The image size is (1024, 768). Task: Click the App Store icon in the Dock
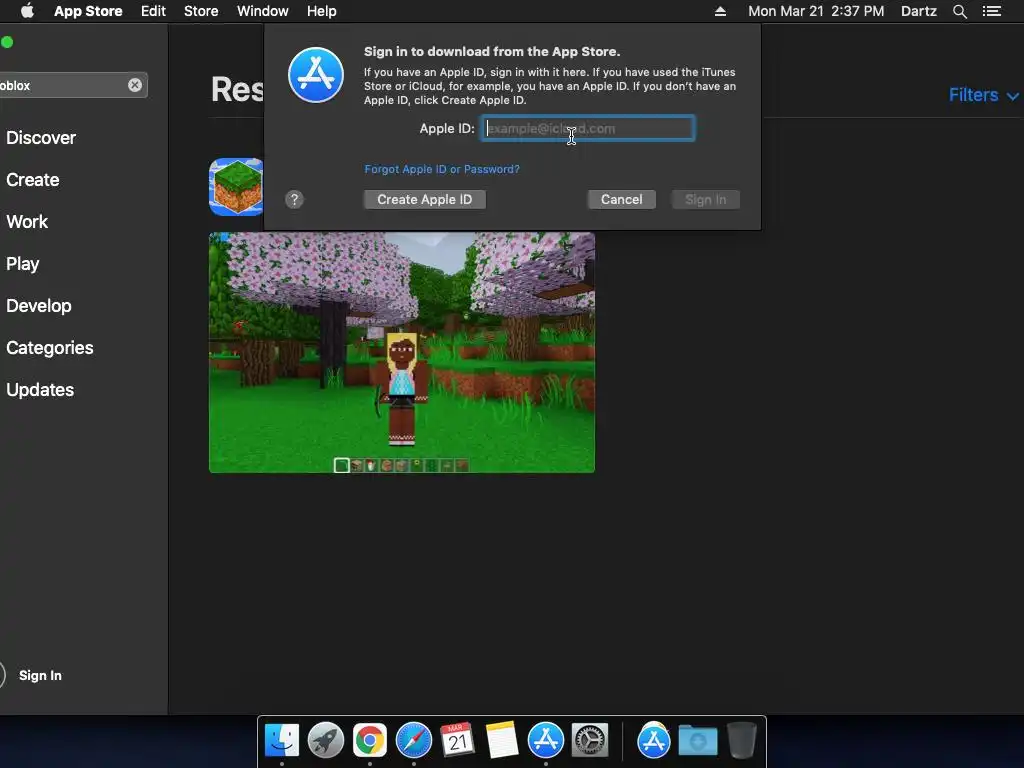(545, 741)
